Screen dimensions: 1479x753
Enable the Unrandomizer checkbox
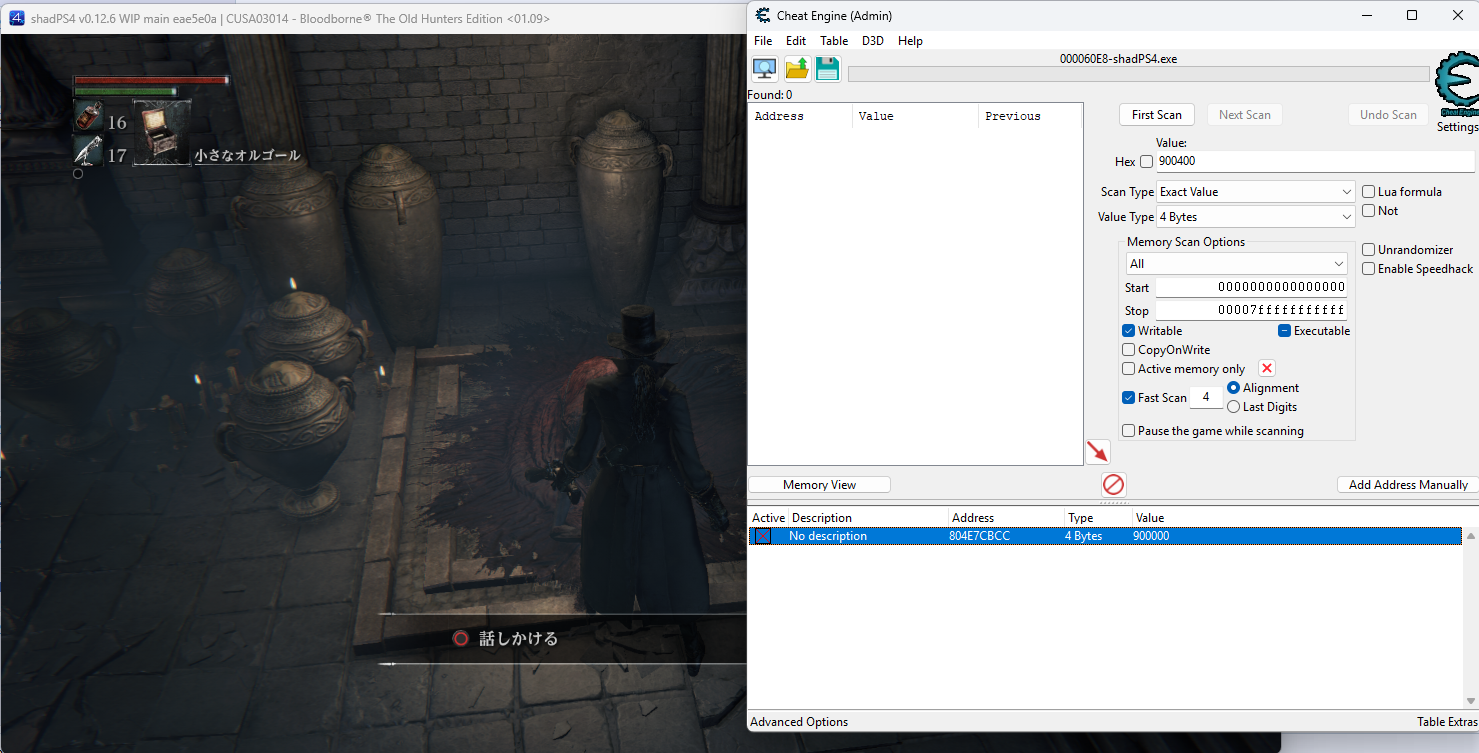pyautogui.click(x=1368, y=250)
